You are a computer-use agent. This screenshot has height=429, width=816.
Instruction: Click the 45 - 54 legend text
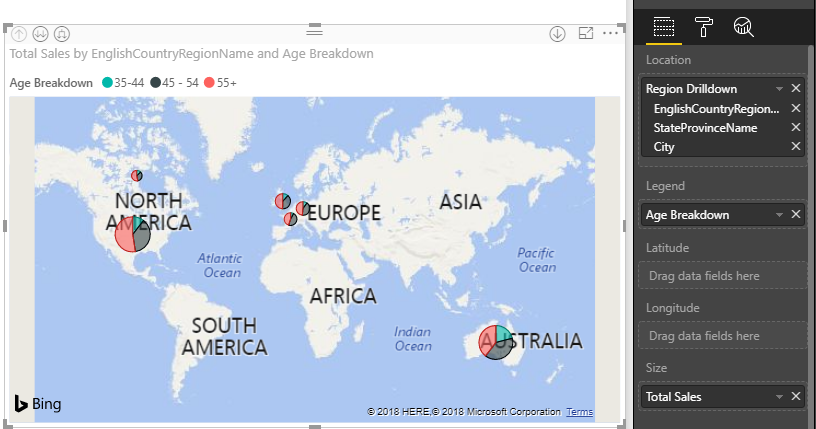(181, 83)
